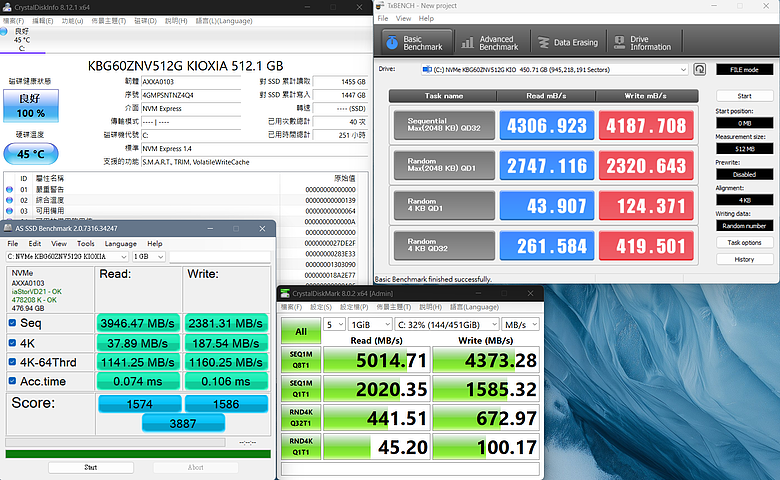Click SEQ1M Q1T1 test button
Screen dimensions: 780x480
pos(301,388)
